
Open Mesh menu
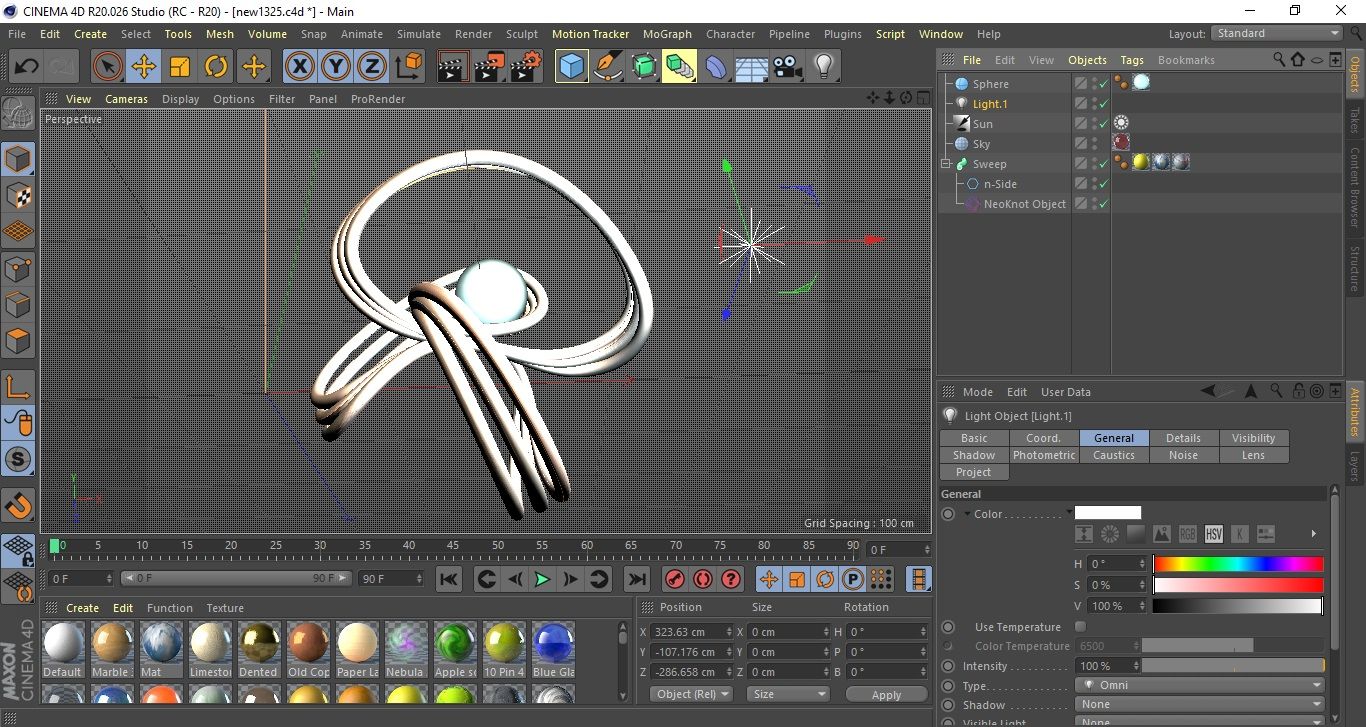pyautogui.click(x=219, y=34)
